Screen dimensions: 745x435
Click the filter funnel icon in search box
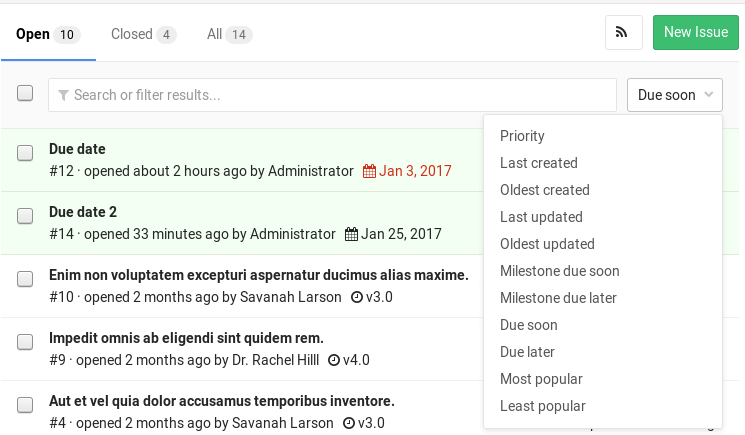point(64,95)
